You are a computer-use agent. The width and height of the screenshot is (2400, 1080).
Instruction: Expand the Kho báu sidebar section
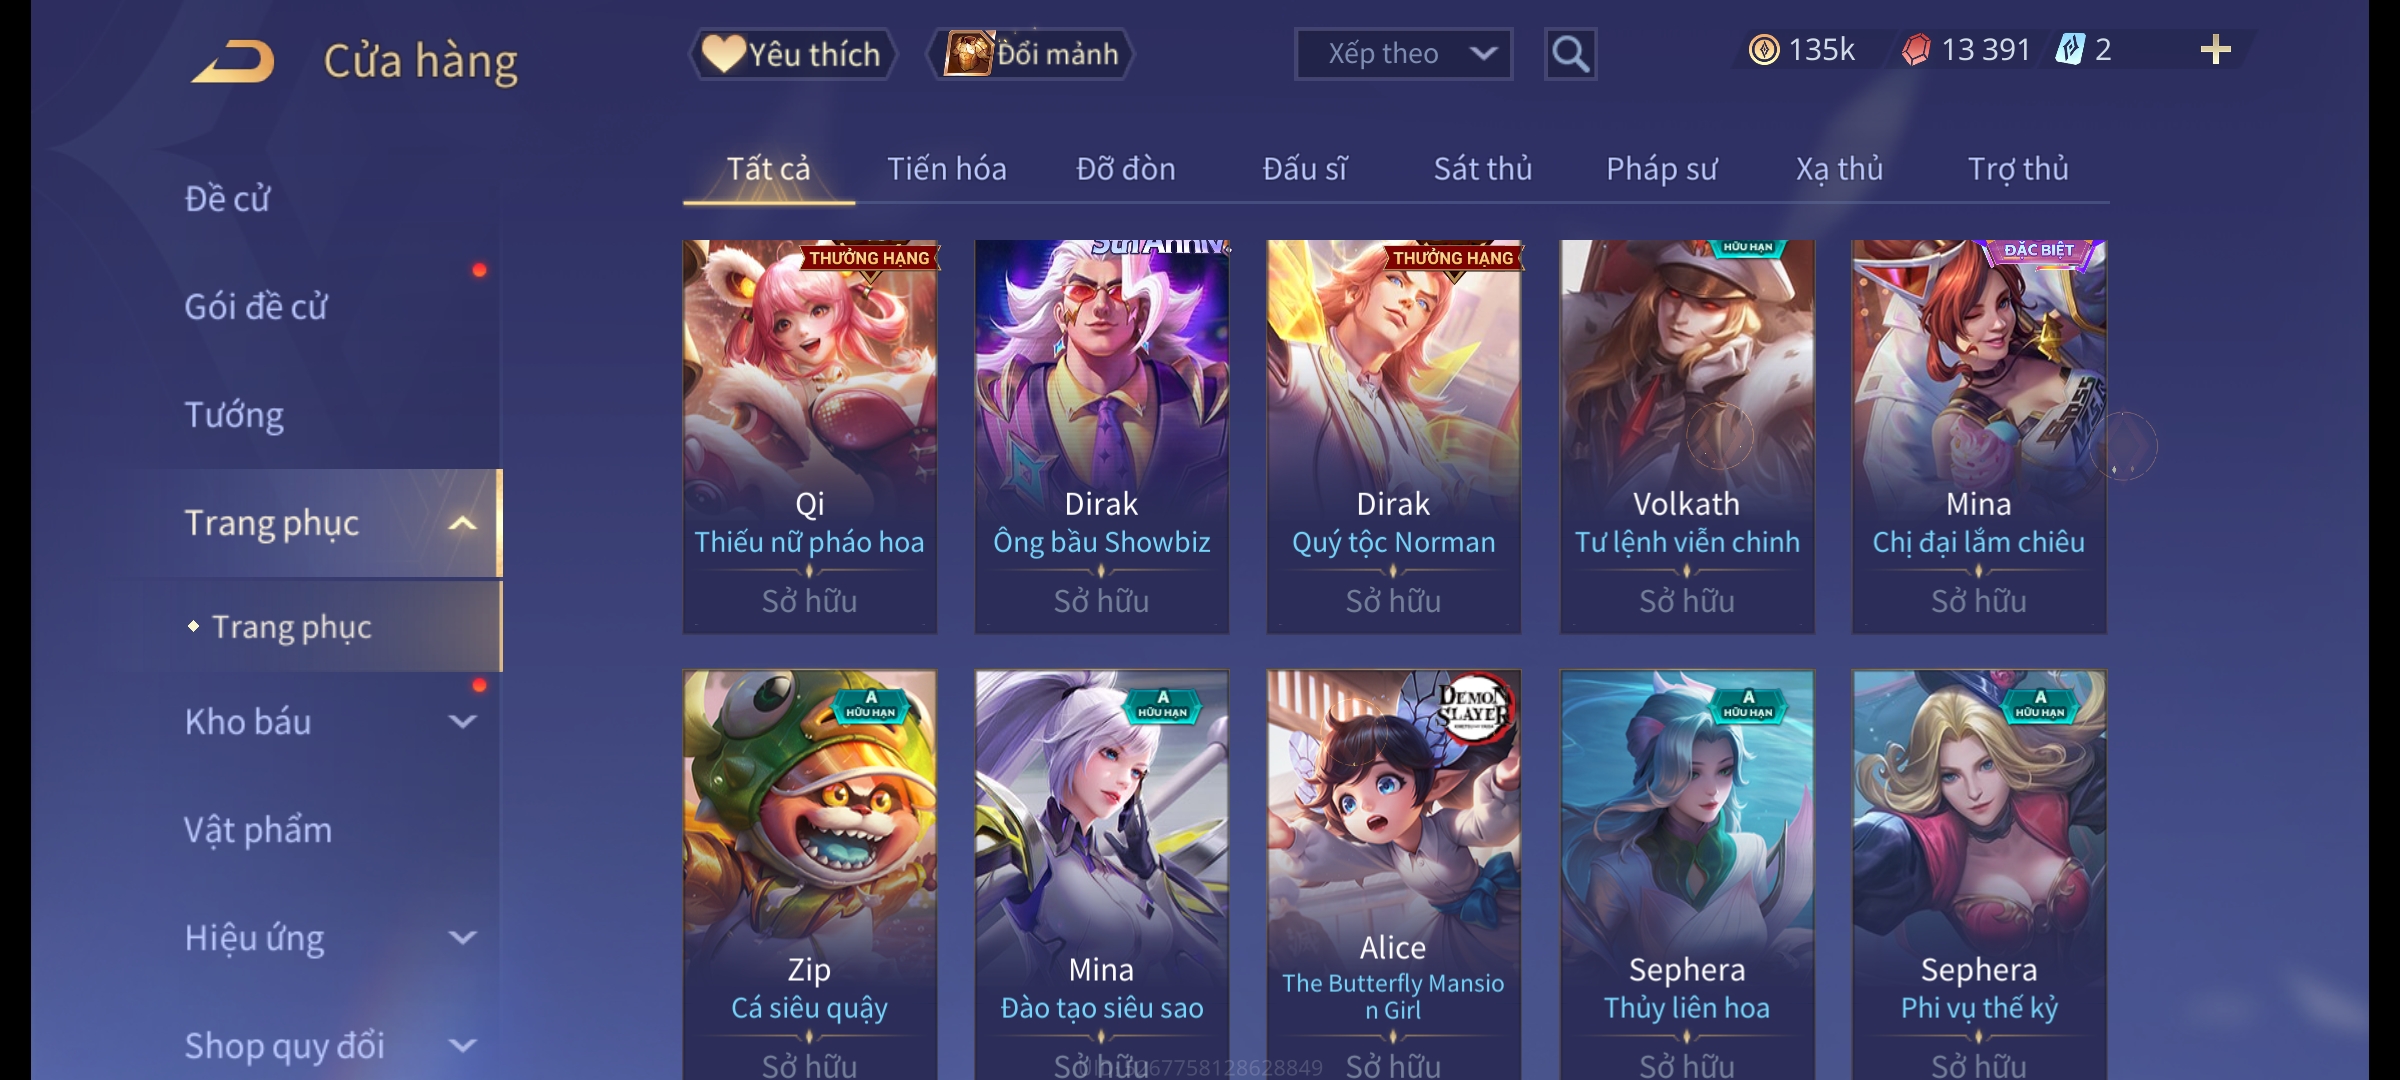pyautogui.click(x=462, y=722)
